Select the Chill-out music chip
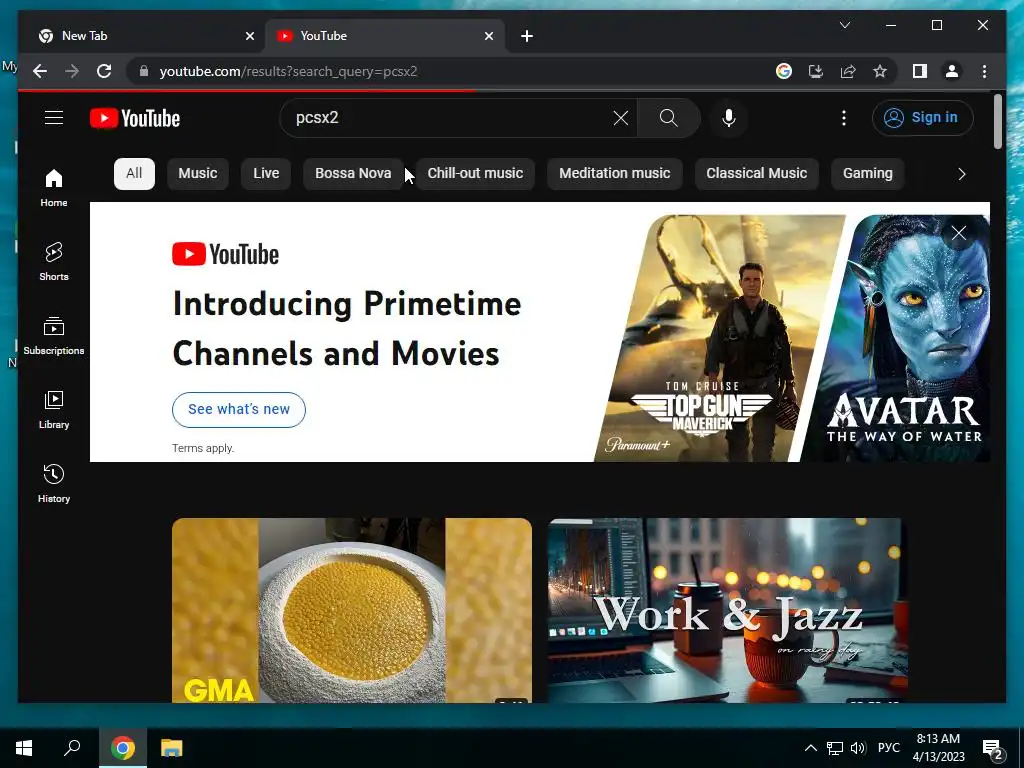This screenshot has height=768, width=1024. click(475, 174)
